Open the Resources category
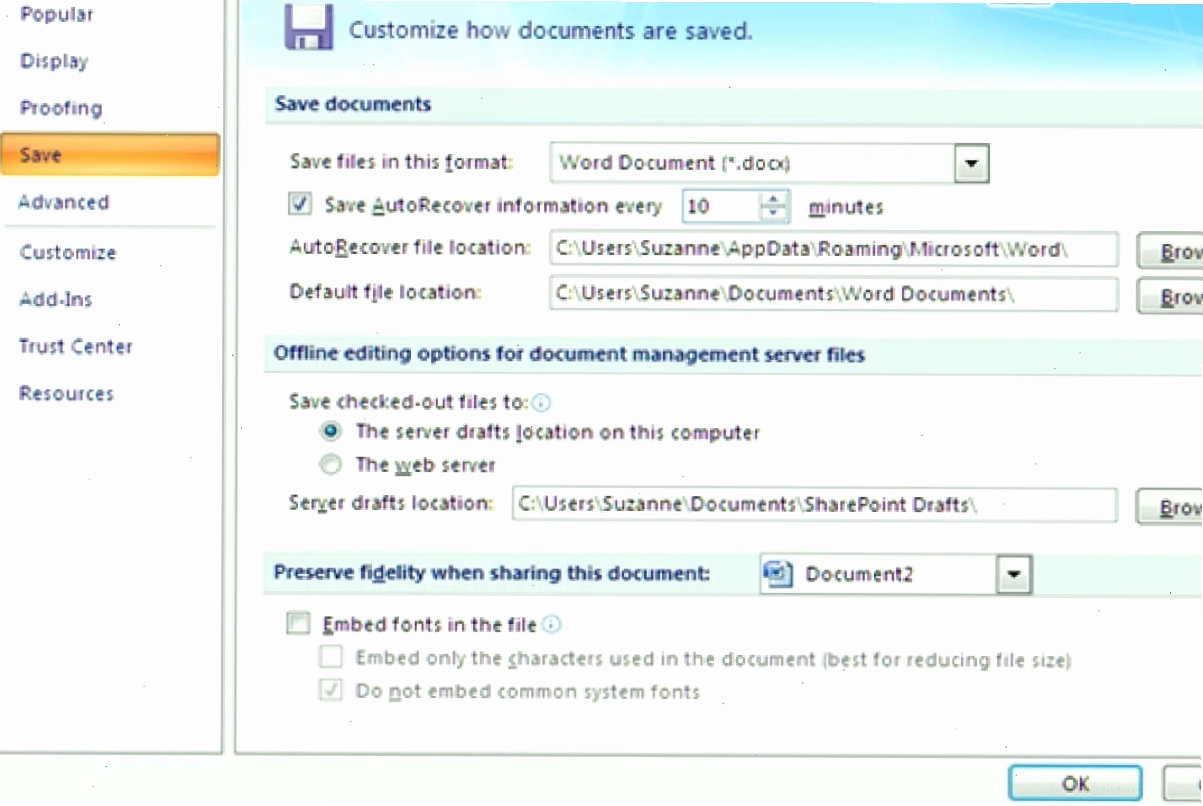 tap(66, 394)
